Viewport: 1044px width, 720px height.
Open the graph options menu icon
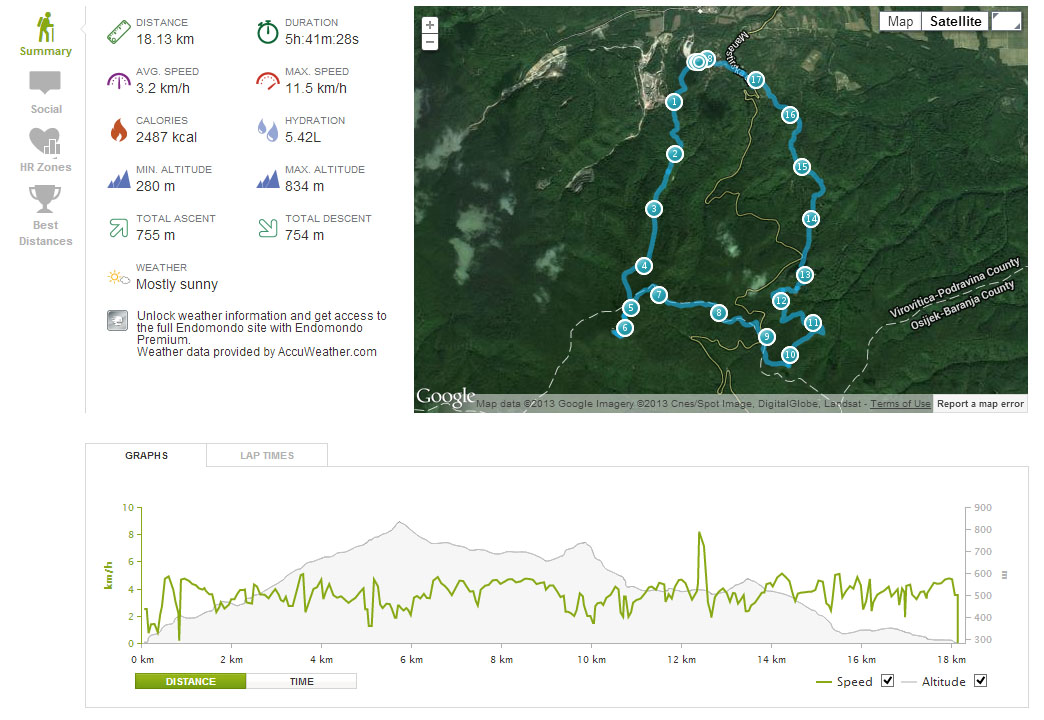click(x=1005, y=575)
